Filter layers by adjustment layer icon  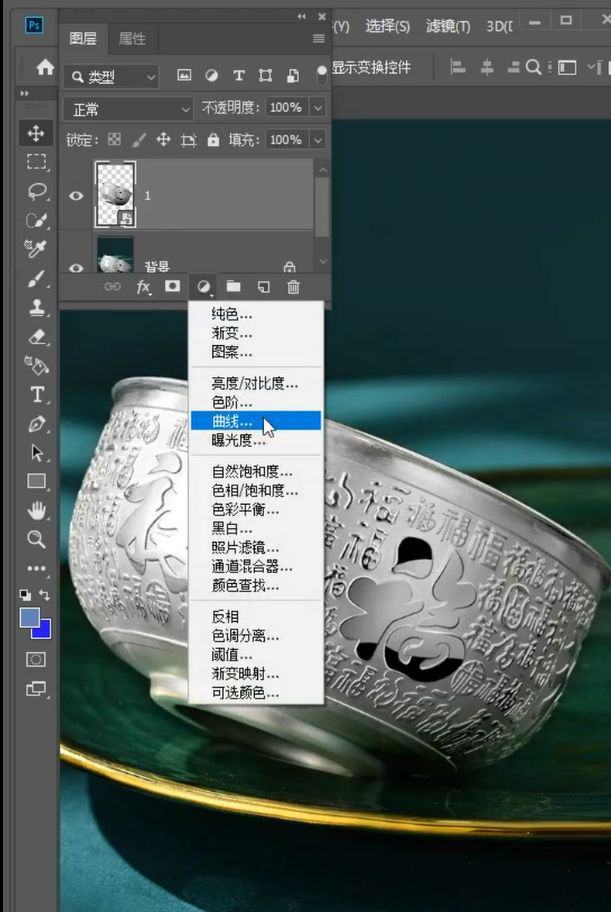(x=212, y=76)
